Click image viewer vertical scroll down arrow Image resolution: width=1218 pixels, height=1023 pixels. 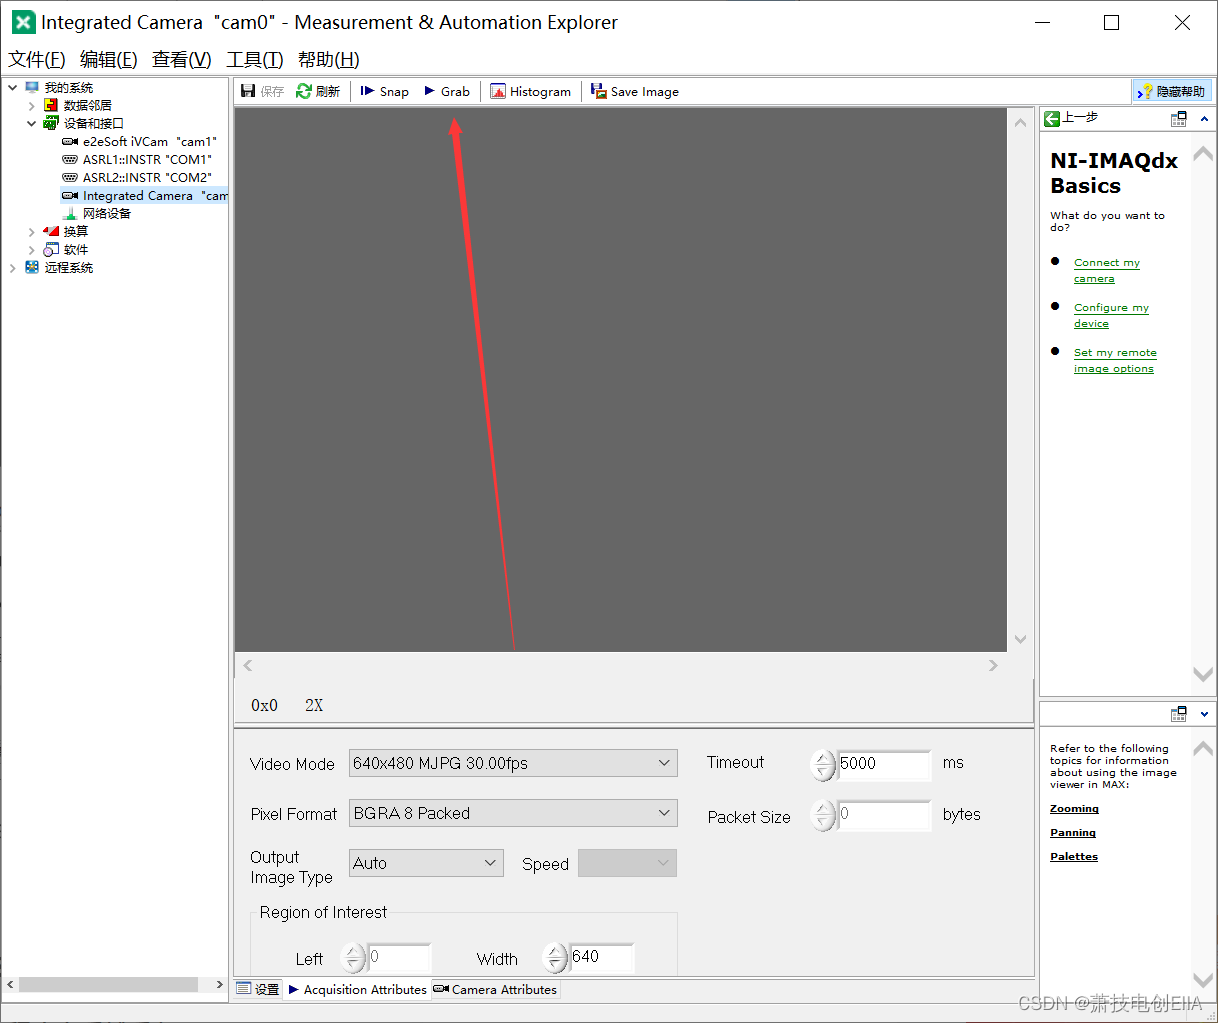1020,639
